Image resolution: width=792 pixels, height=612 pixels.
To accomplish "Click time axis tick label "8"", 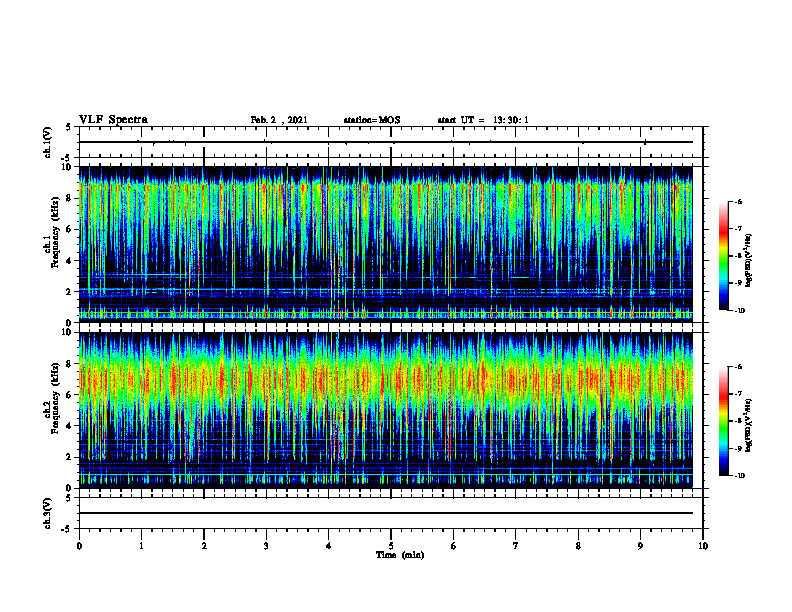I will [x=578, y=546].
